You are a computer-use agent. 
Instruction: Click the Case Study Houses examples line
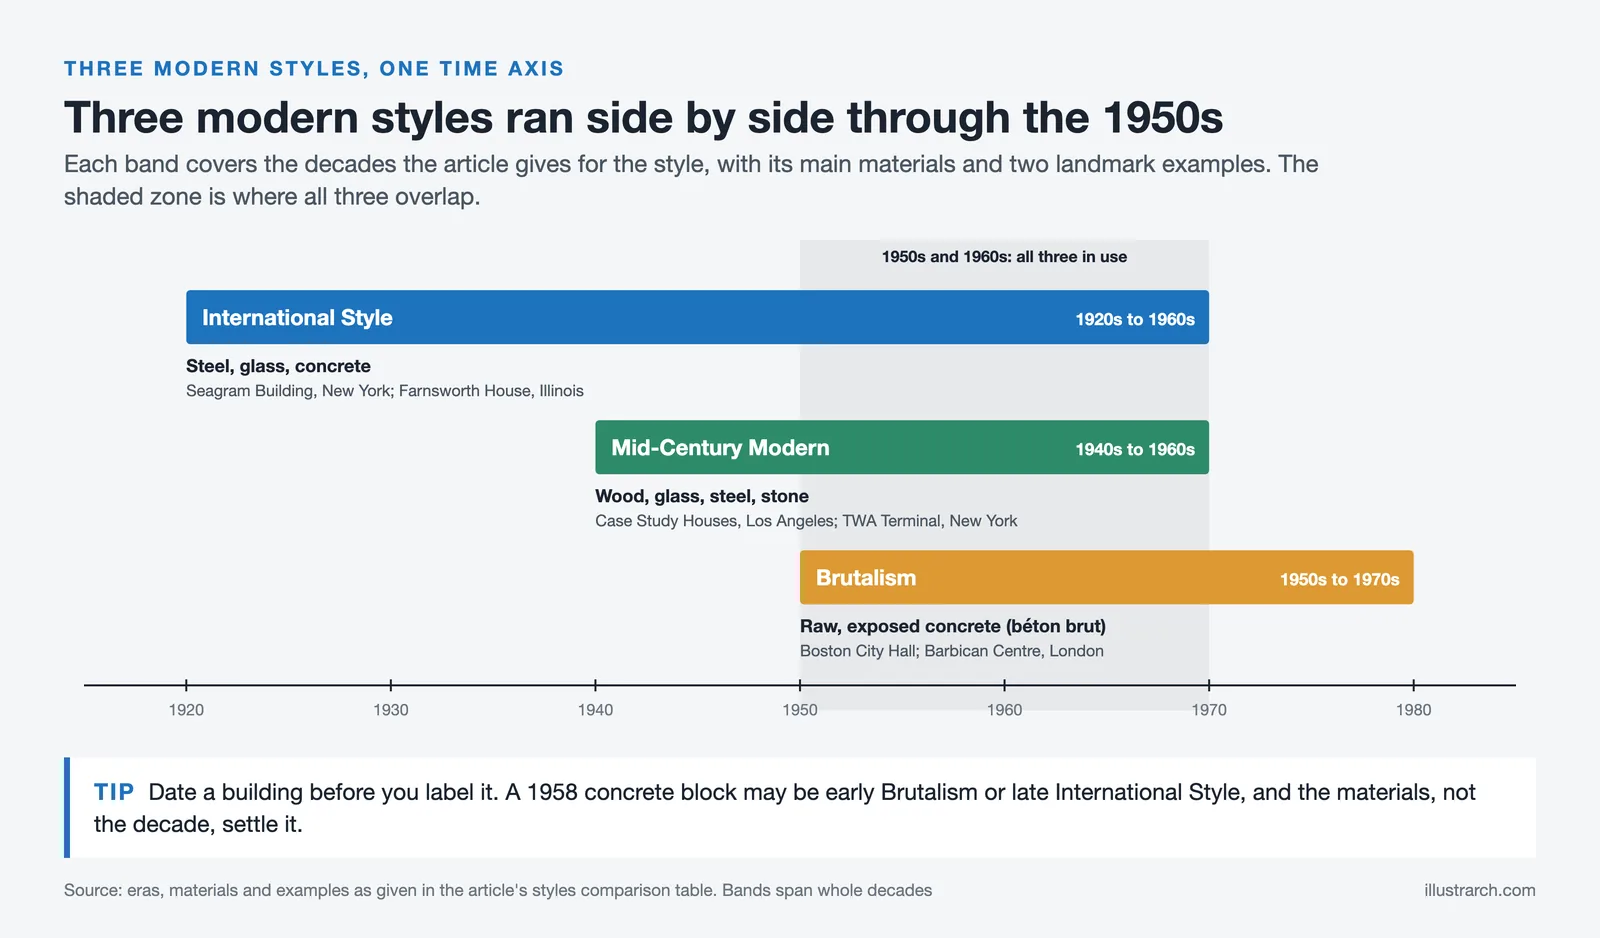tap(806, 521)
